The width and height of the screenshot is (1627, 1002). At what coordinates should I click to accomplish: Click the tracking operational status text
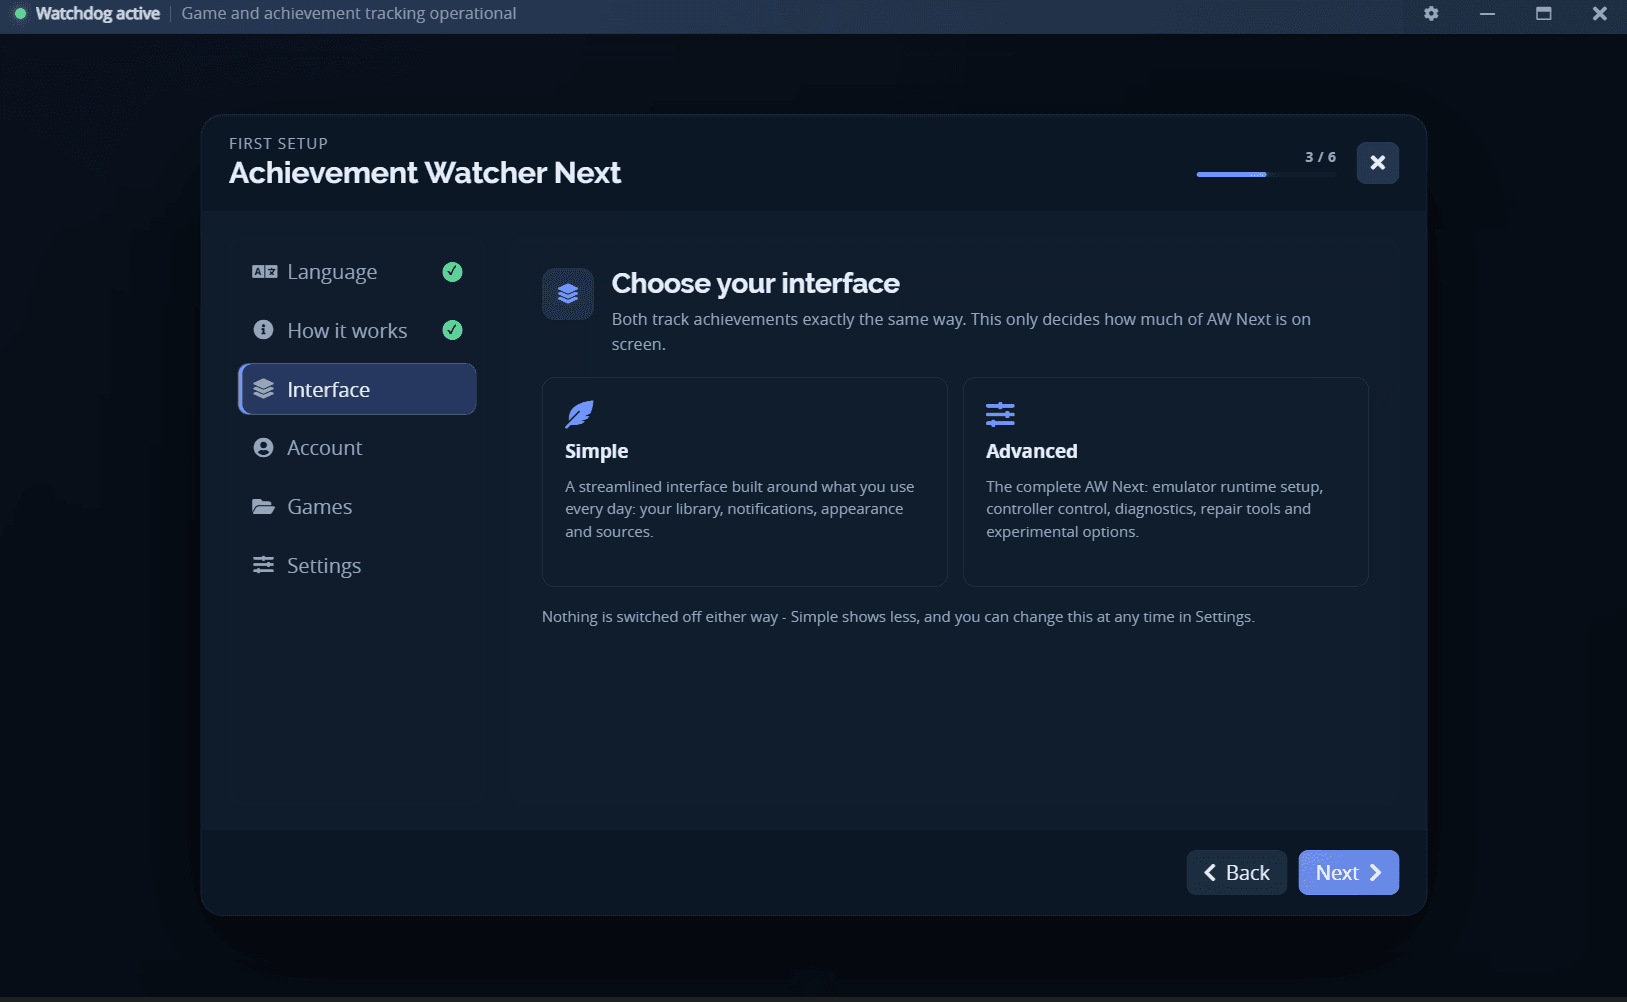(x=349, y=14)
